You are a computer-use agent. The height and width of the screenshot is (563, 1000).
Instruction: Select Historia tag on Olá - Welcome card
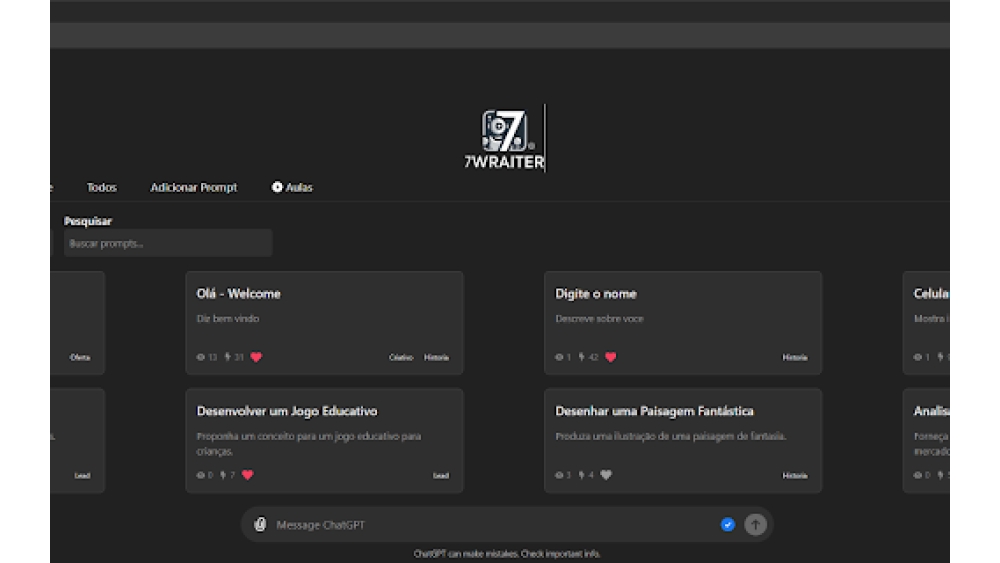[436, 358]
